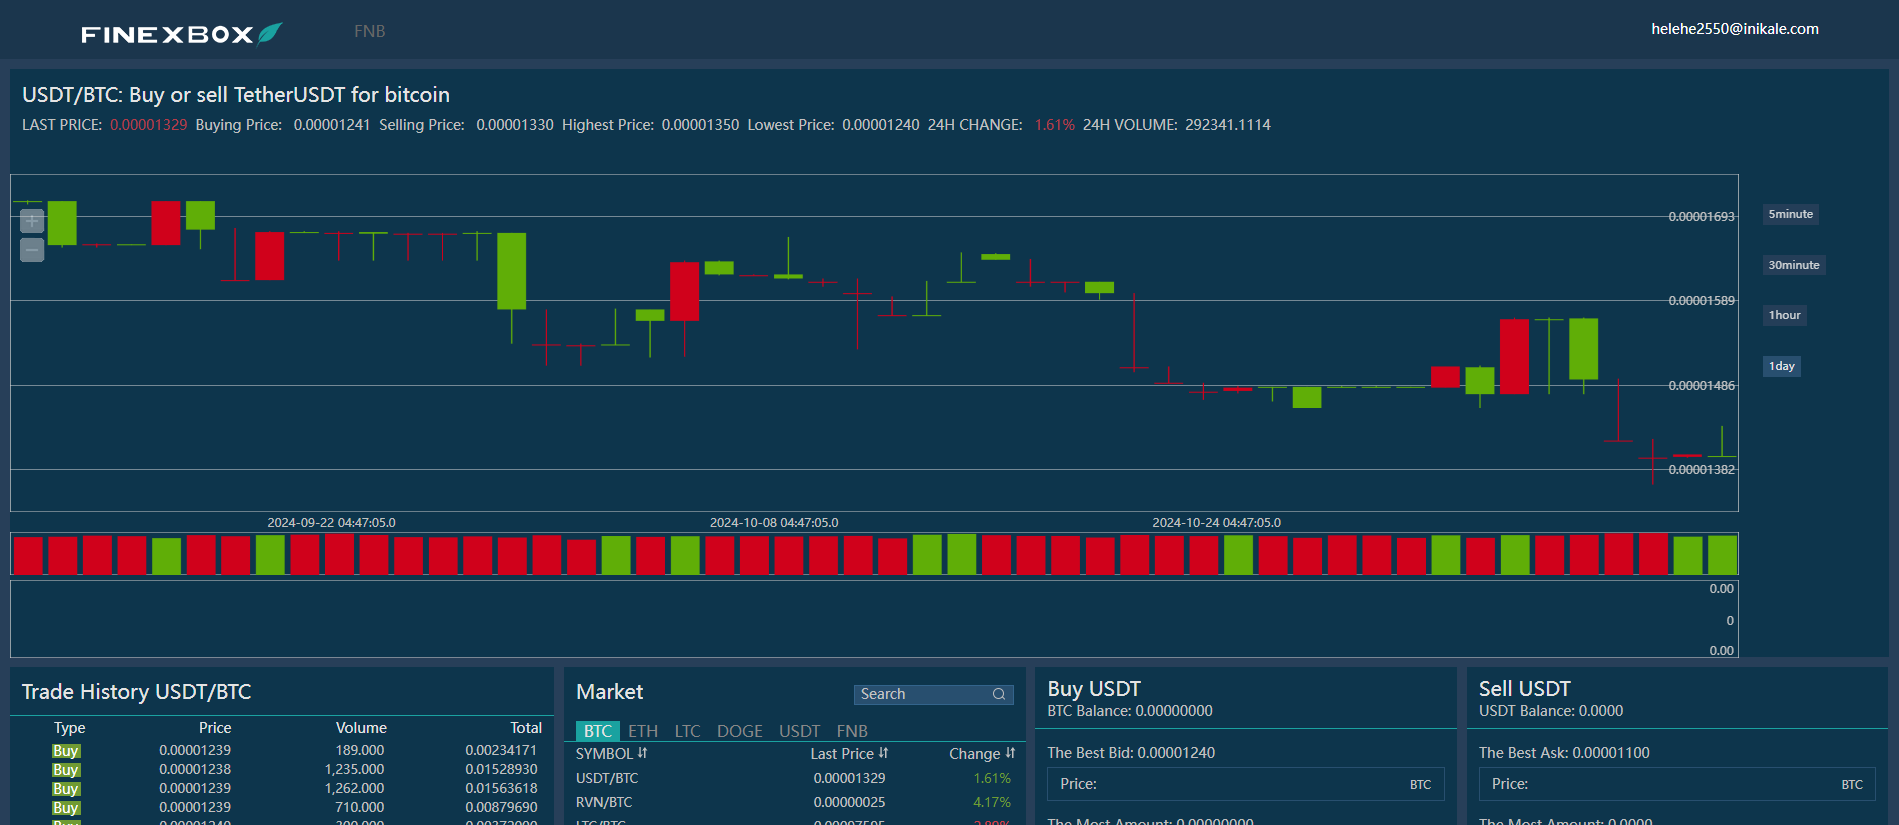Click RVN/BTC last price 0.00000025
This screenshot has width=1899, height=825.
pos(849,802)
